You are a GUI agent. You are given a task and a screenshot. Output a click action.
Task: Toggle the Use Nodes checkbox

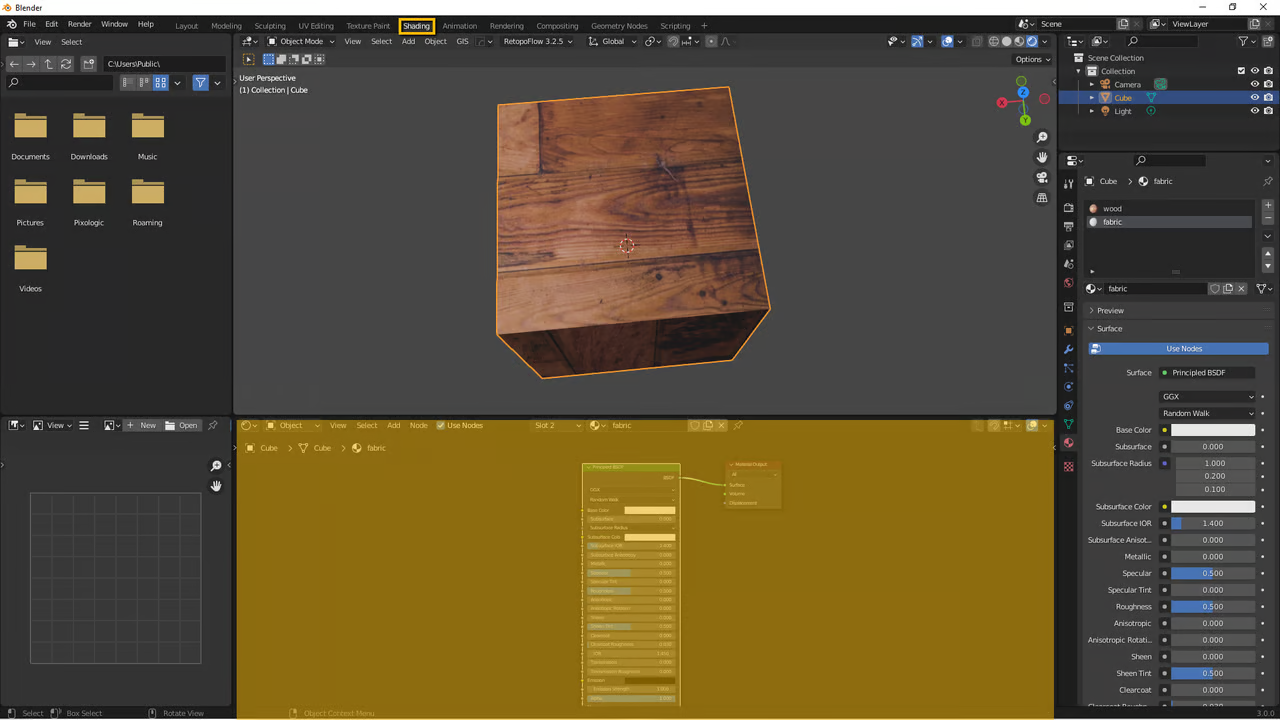(x=441, y=426)
